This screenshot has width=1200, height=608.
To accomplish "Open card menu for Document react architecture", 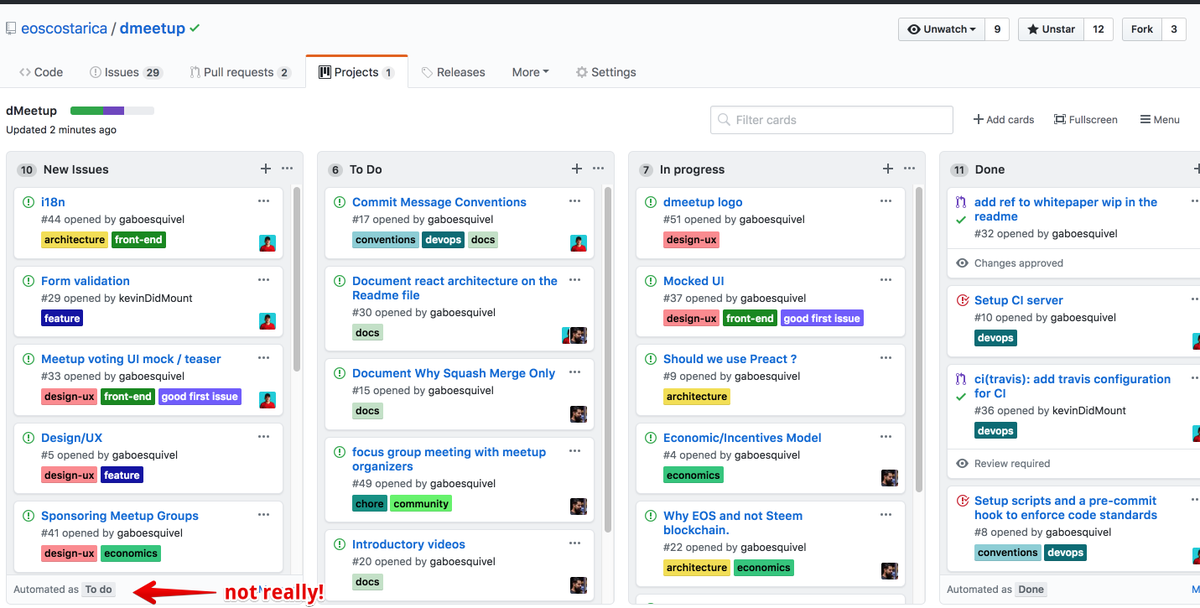I will click(x=575, y=280).
